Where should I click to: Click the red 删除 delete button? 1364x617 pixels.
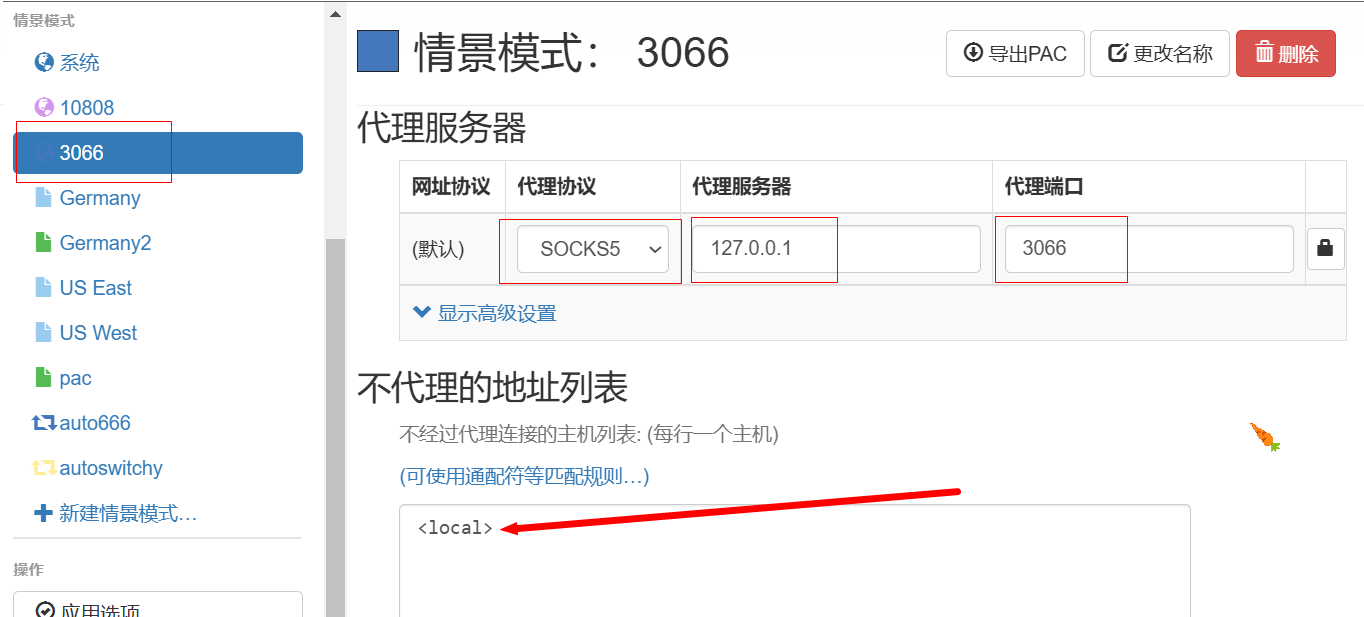pos(1286,53)
